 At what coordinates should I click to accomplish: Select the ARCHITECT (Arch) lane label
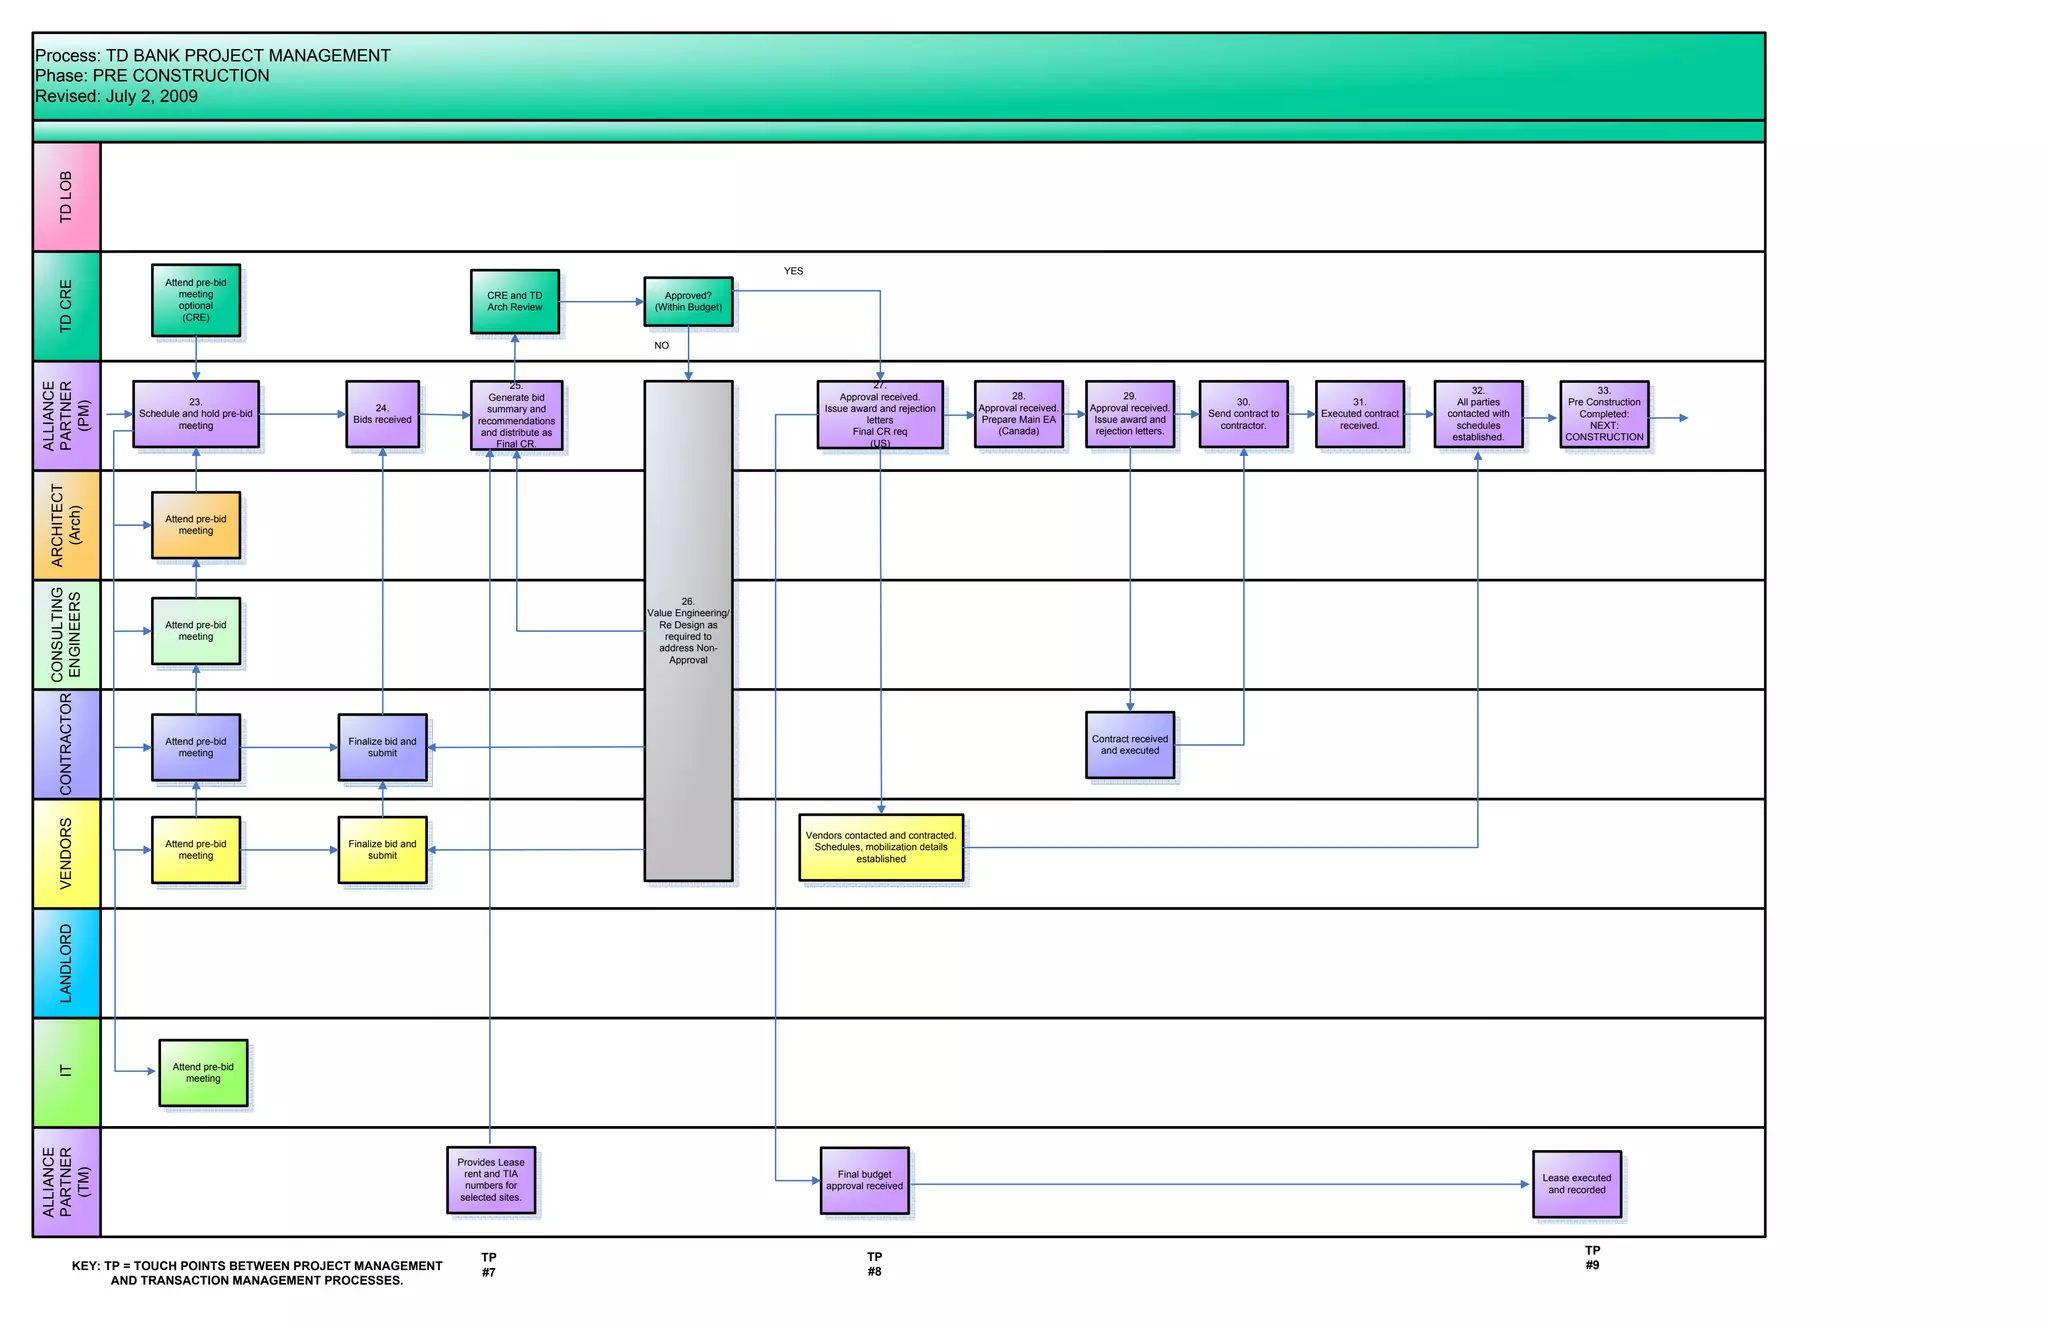tap(66, 525)
